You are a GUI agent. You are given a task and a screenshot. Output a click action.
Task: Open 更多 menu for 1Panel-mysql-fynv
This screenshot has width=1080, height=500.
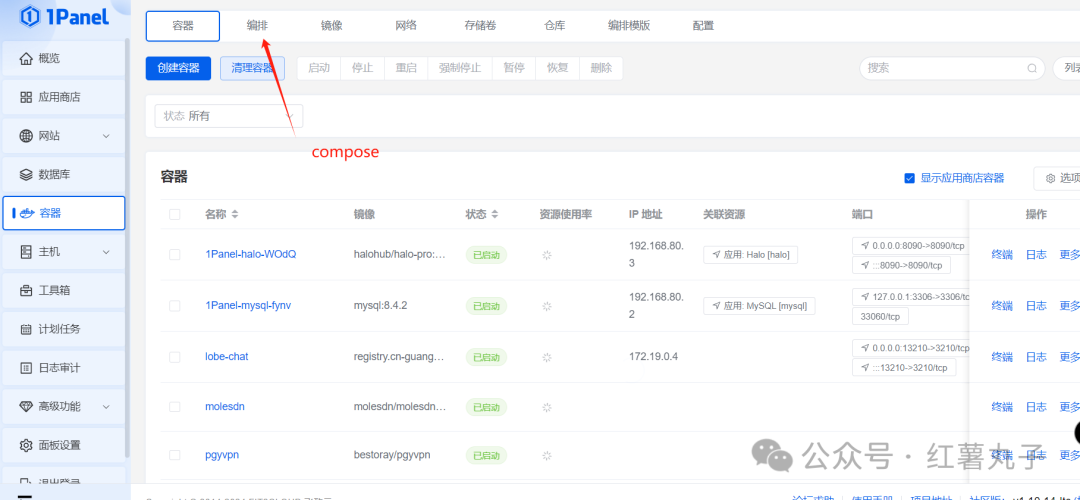(x=1069, y=306)
